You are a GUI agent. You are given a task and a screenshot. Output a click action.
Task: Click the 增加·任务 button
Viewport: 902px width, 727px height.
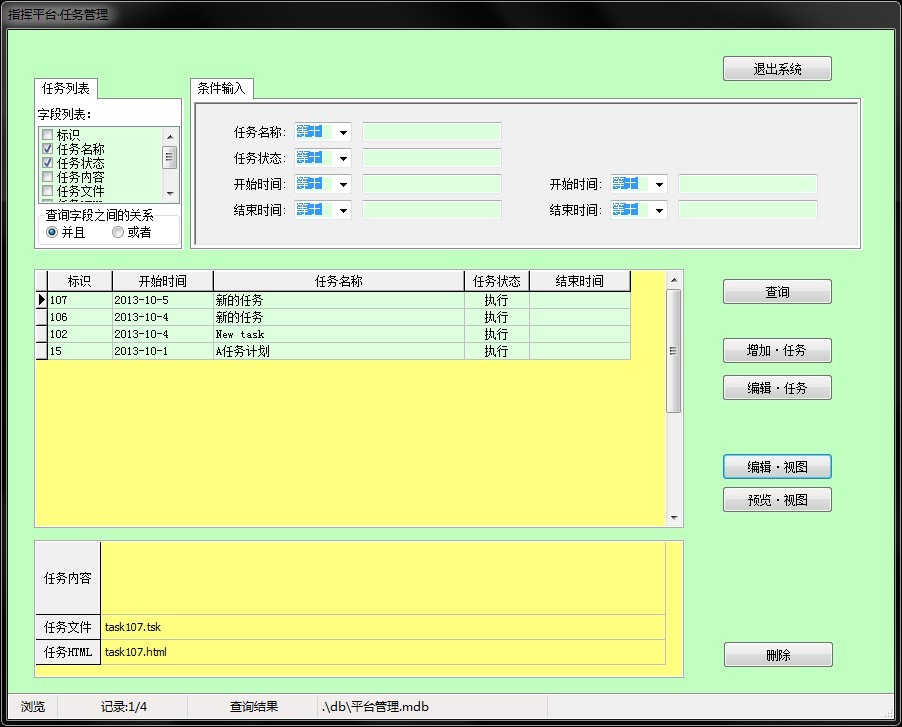(777, 350)
